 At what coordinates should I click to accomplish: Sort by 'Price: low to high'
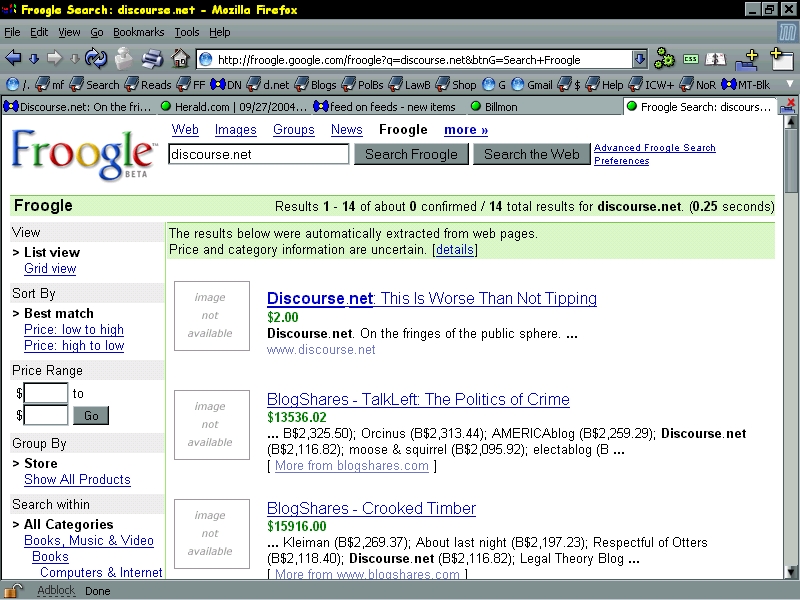(74, 330)
